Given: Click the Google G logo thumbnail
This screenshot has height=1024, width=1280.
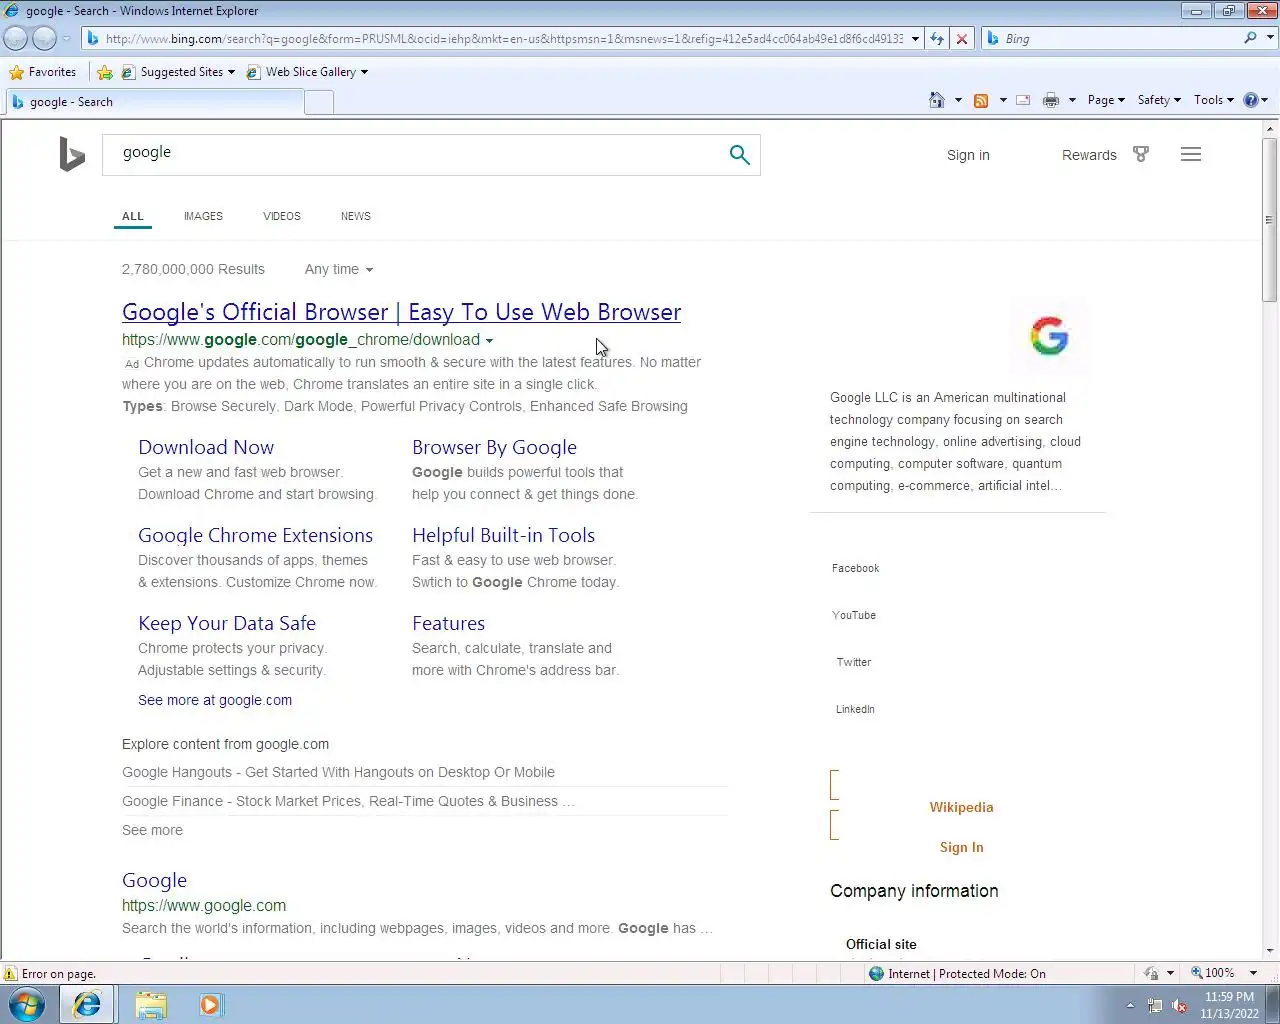Looking at the screenshot, I should click(x=1049, y=336).
